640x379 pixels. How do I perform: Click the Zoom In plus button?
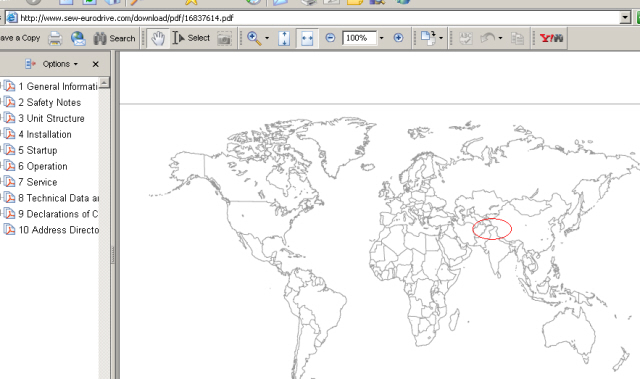click(x=398, y=38)
